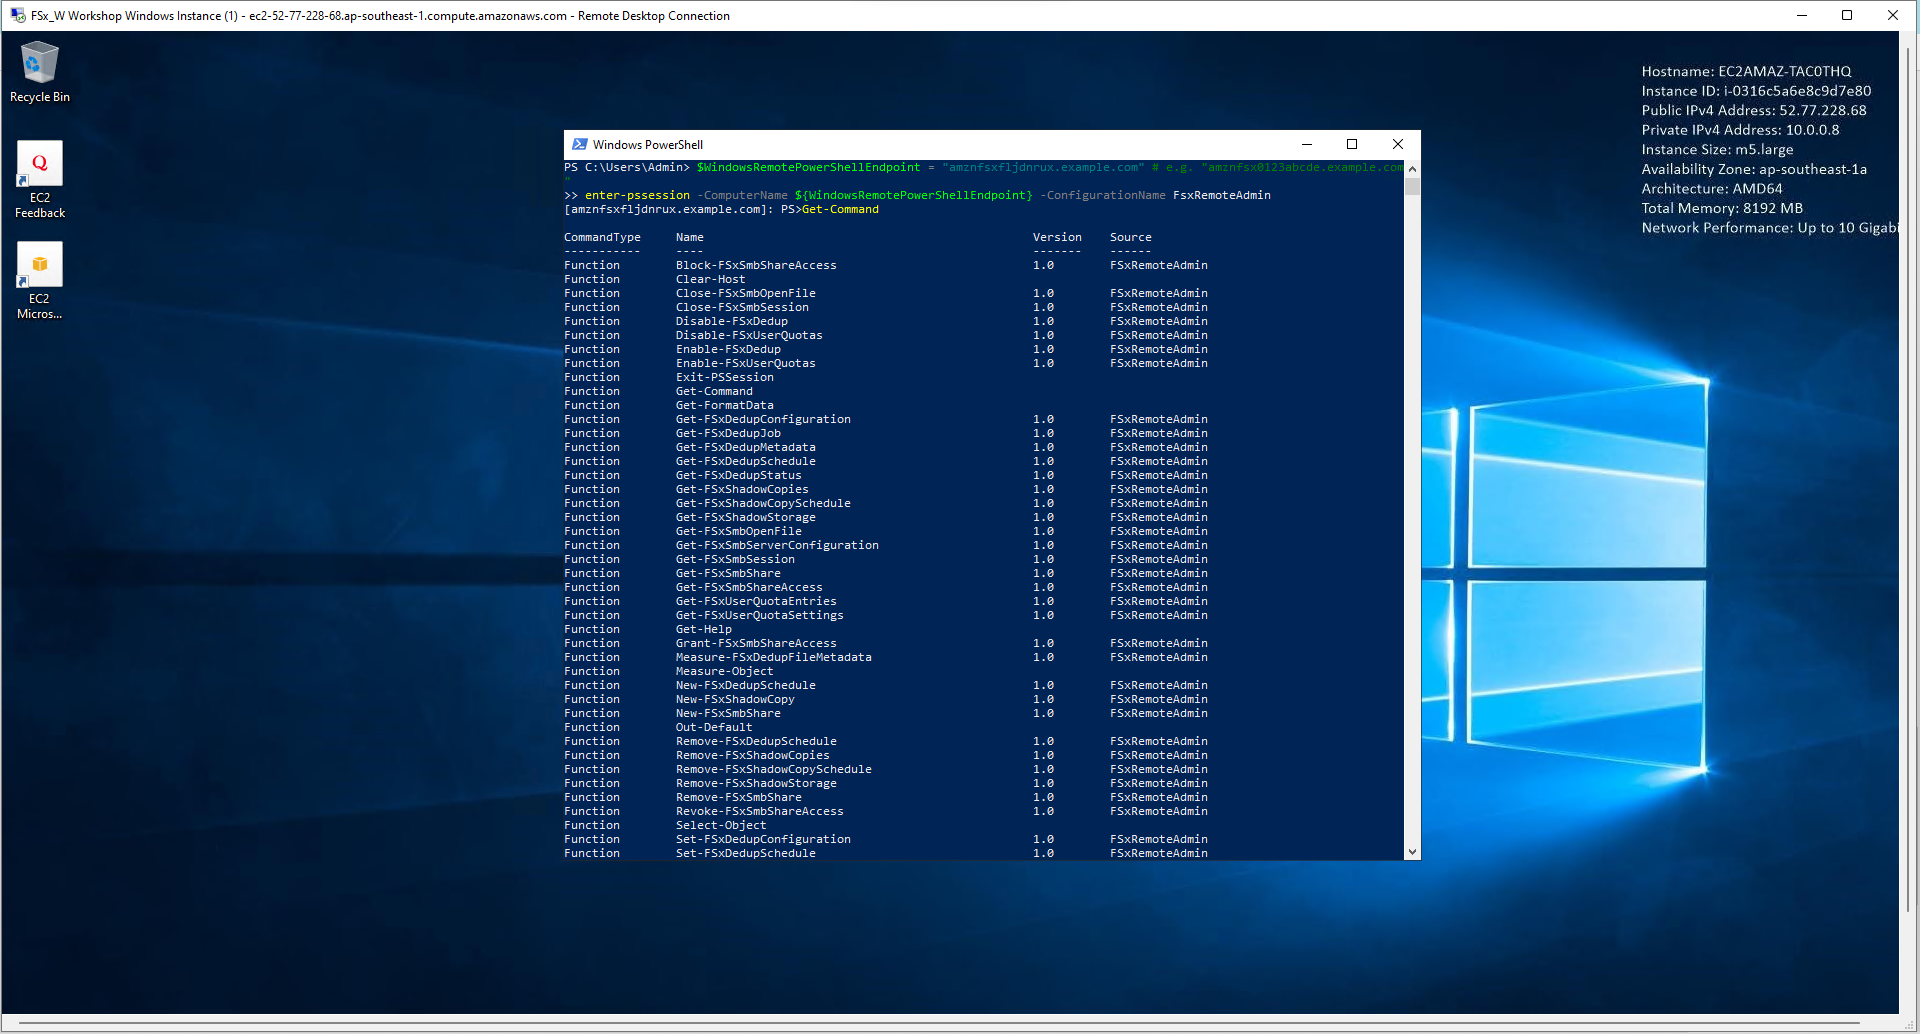Viewport: 1920px width, 1034px height.
Task: Click PowerShell scrollbar up arrow
Action: (x=1412, y=168)
